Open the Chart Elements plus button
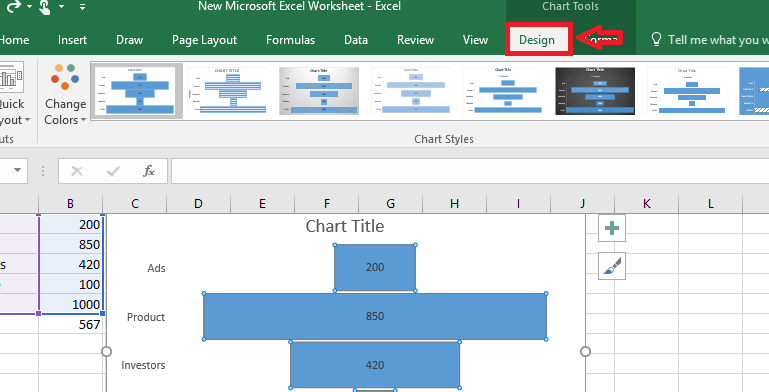Viewport: 769px width, 392px height. point(612,228)
